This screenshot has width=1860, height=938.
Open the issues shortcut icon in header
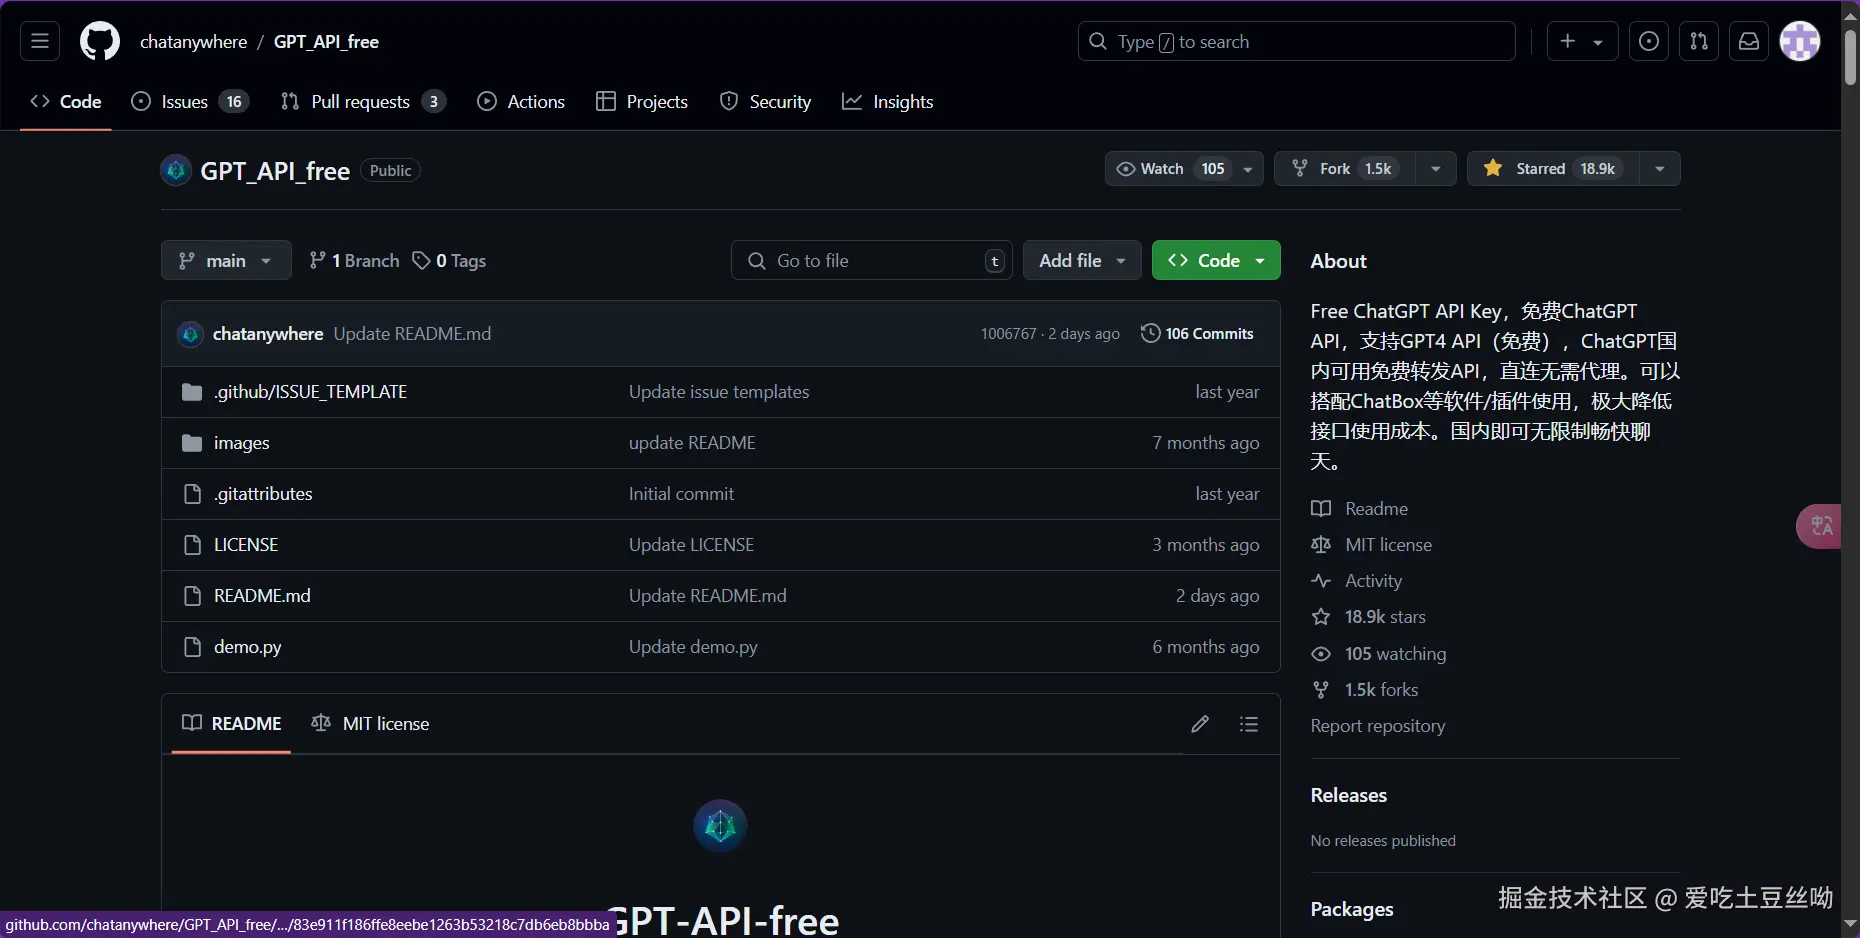[x=1649, y=41]
